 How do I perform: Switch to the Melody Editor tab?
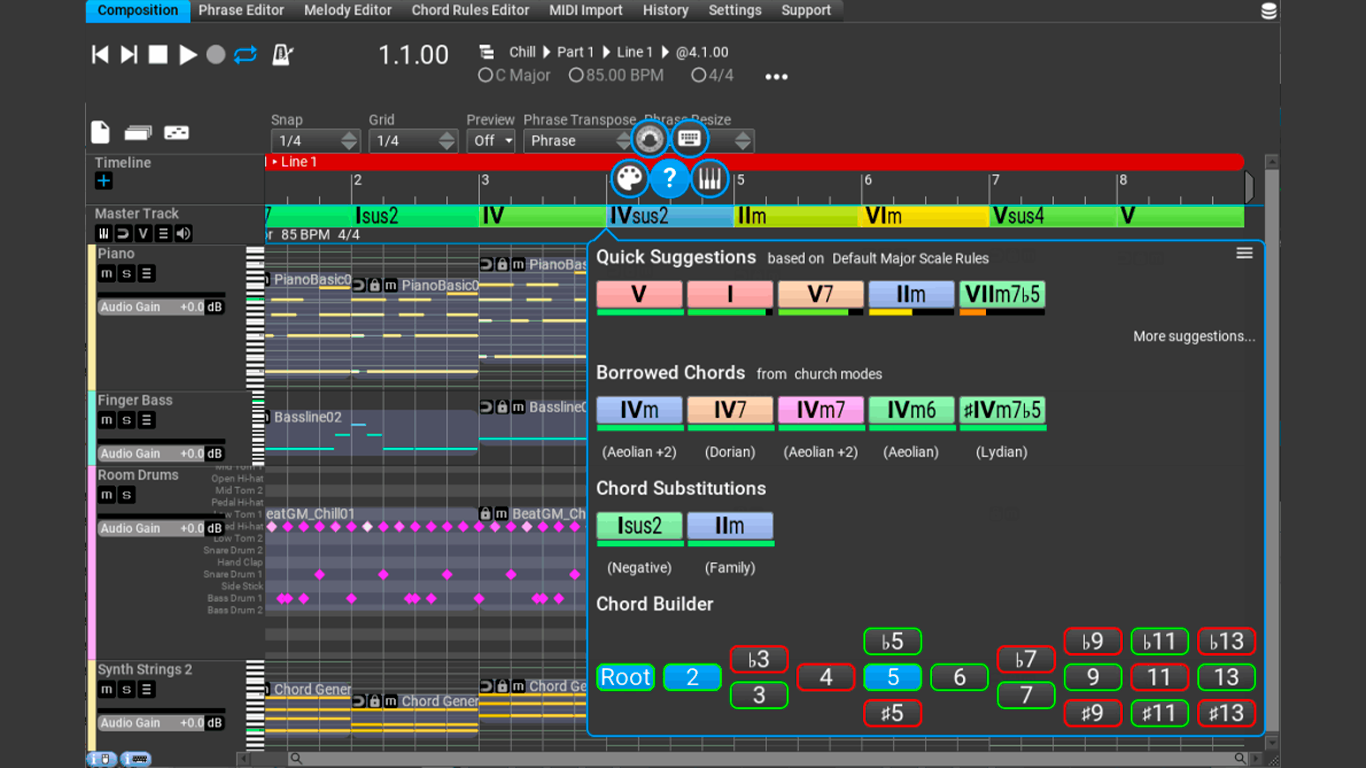pyautogui.click(x=348, y=10)
